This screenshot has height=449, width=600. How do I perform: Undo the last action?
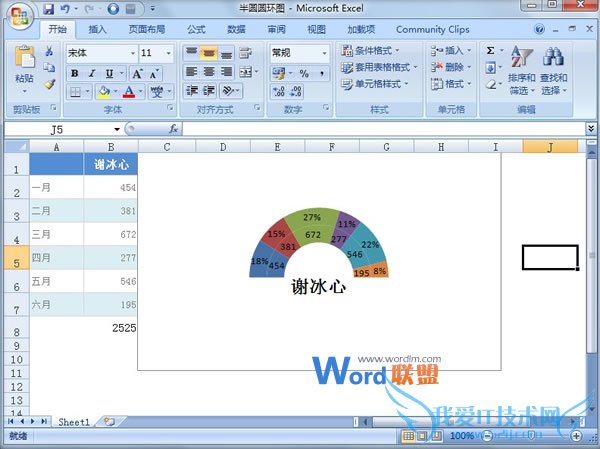pos(65,9)
